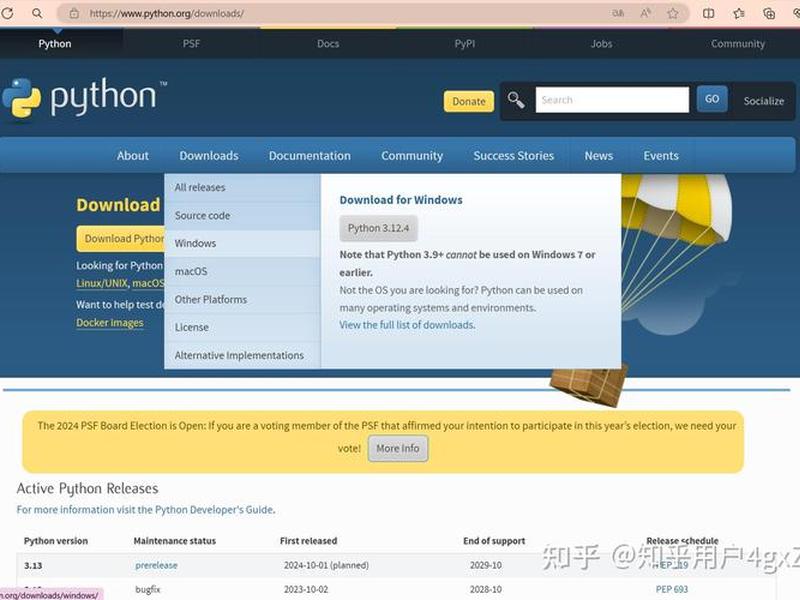This screenshot has height=600, width=800.
Task: Open the Community main navigation menu
Action: tap(412, 156)
